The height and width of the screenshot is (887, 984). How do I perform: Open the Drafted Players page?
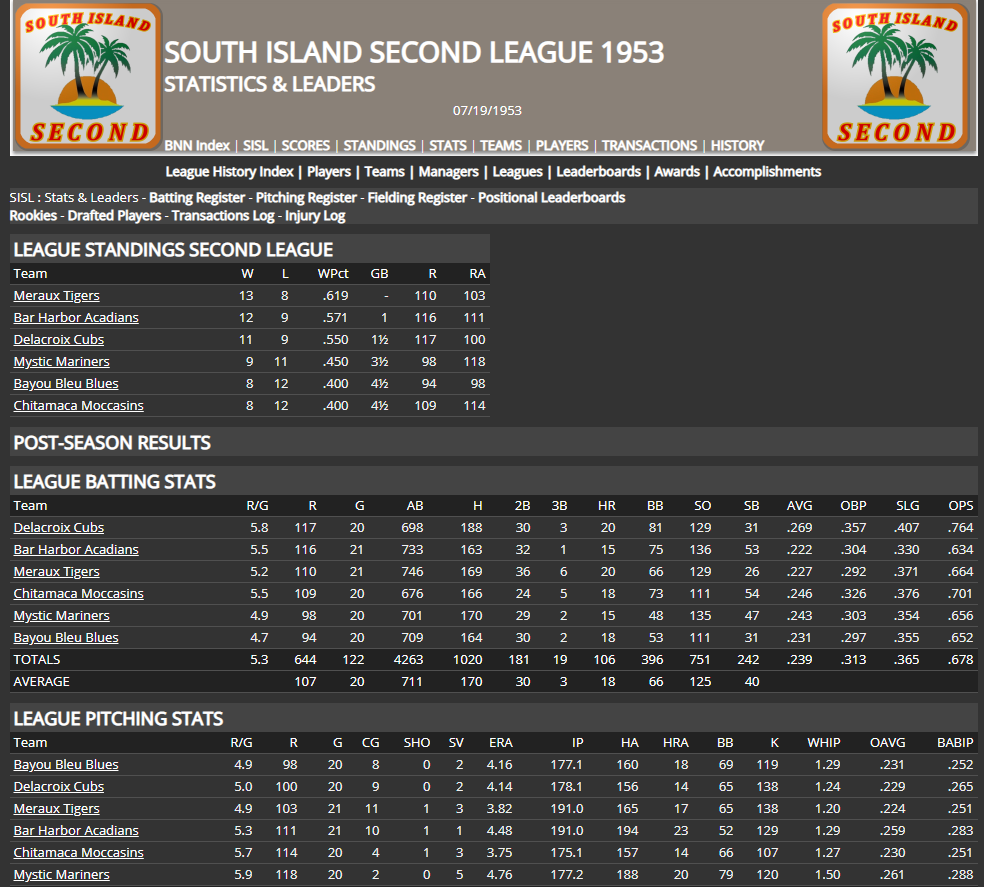[114, 215]
